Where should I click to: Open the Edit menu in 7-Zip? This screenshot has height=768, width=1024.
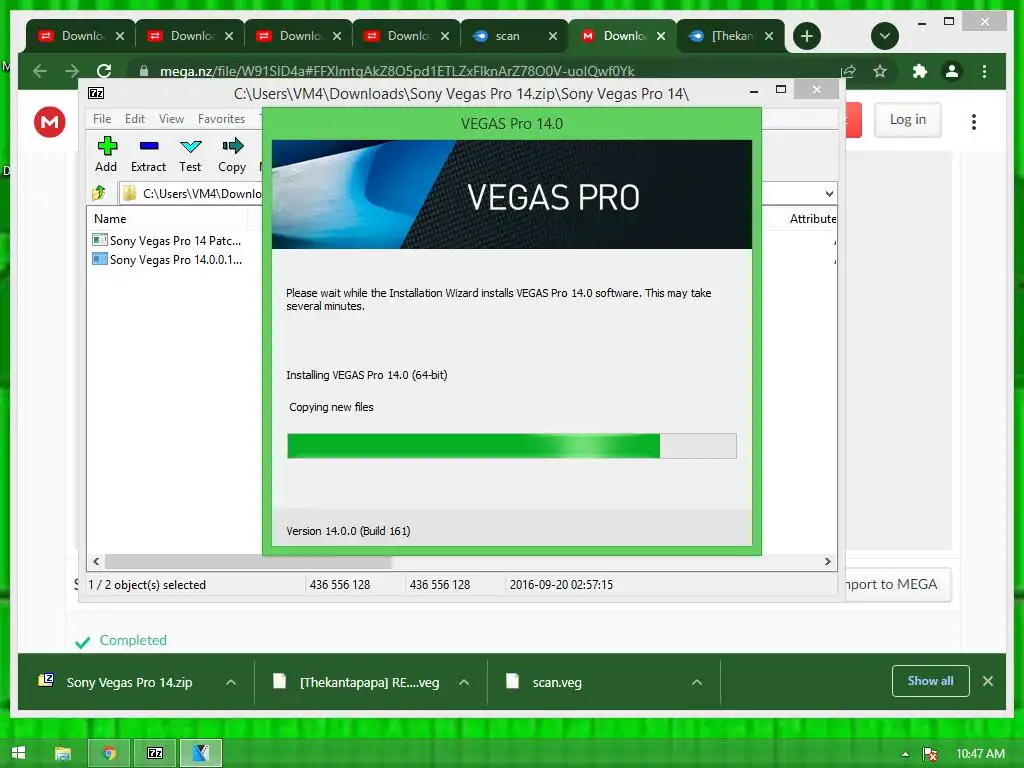coord(135,119)
